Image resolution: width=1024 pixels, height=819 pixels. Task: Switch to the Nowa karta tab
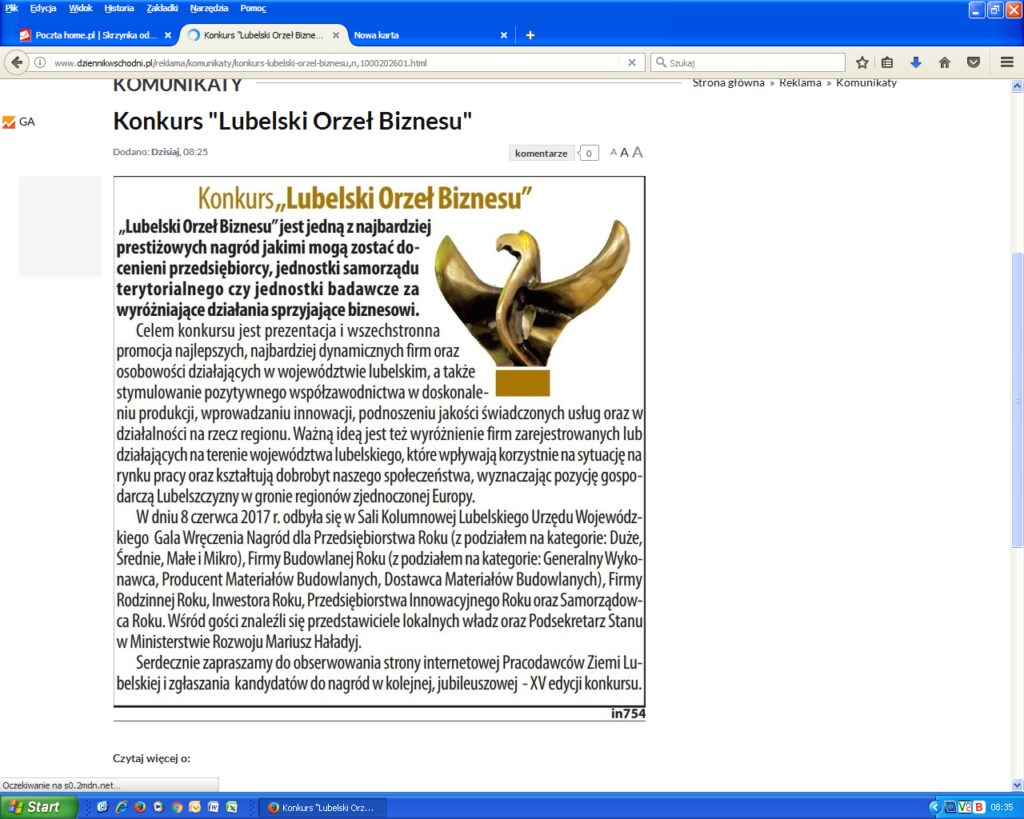pyautogui.click(x=377, y=35)
